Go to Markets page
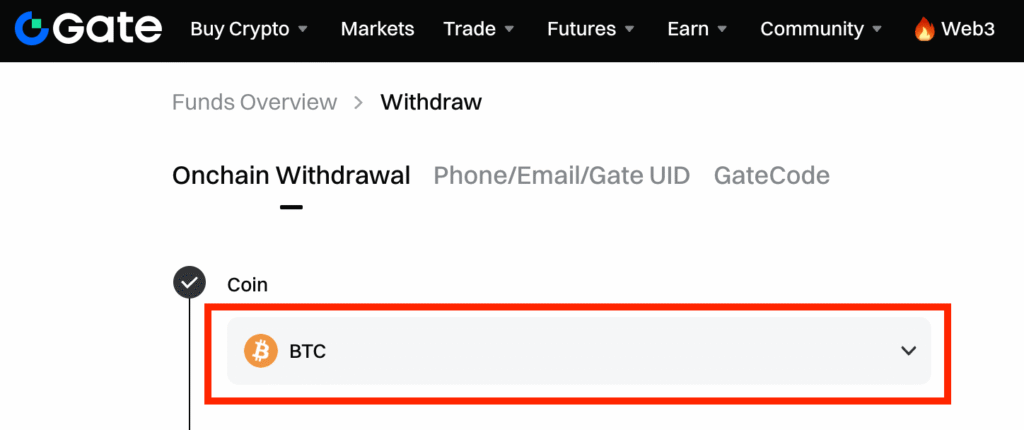 click(x=377, y=29)
